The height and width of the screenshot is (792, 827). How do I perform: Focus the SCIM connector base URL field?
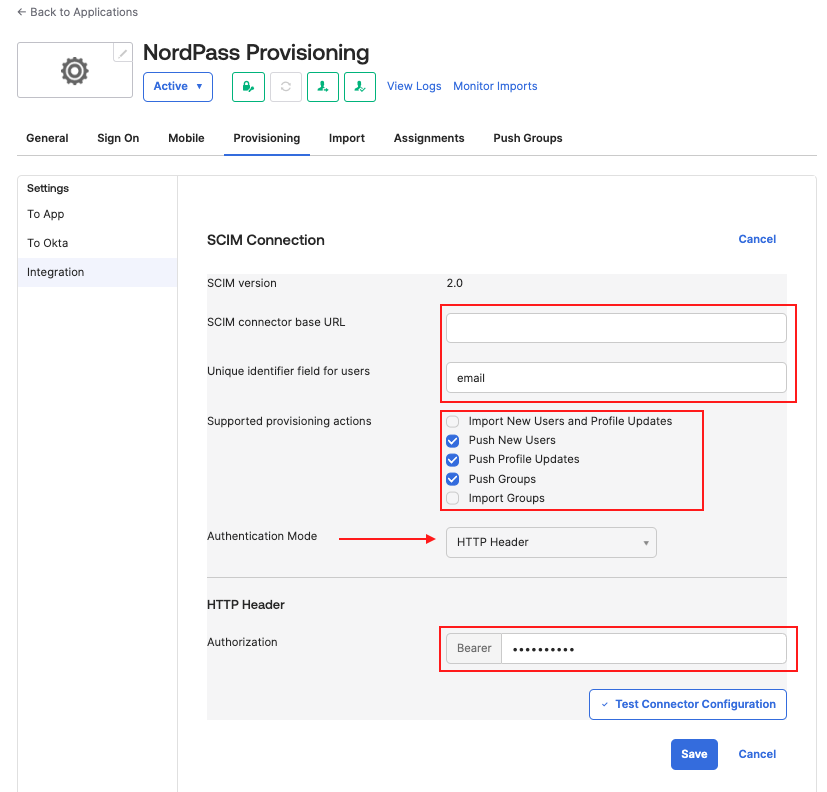pos(616,328)
